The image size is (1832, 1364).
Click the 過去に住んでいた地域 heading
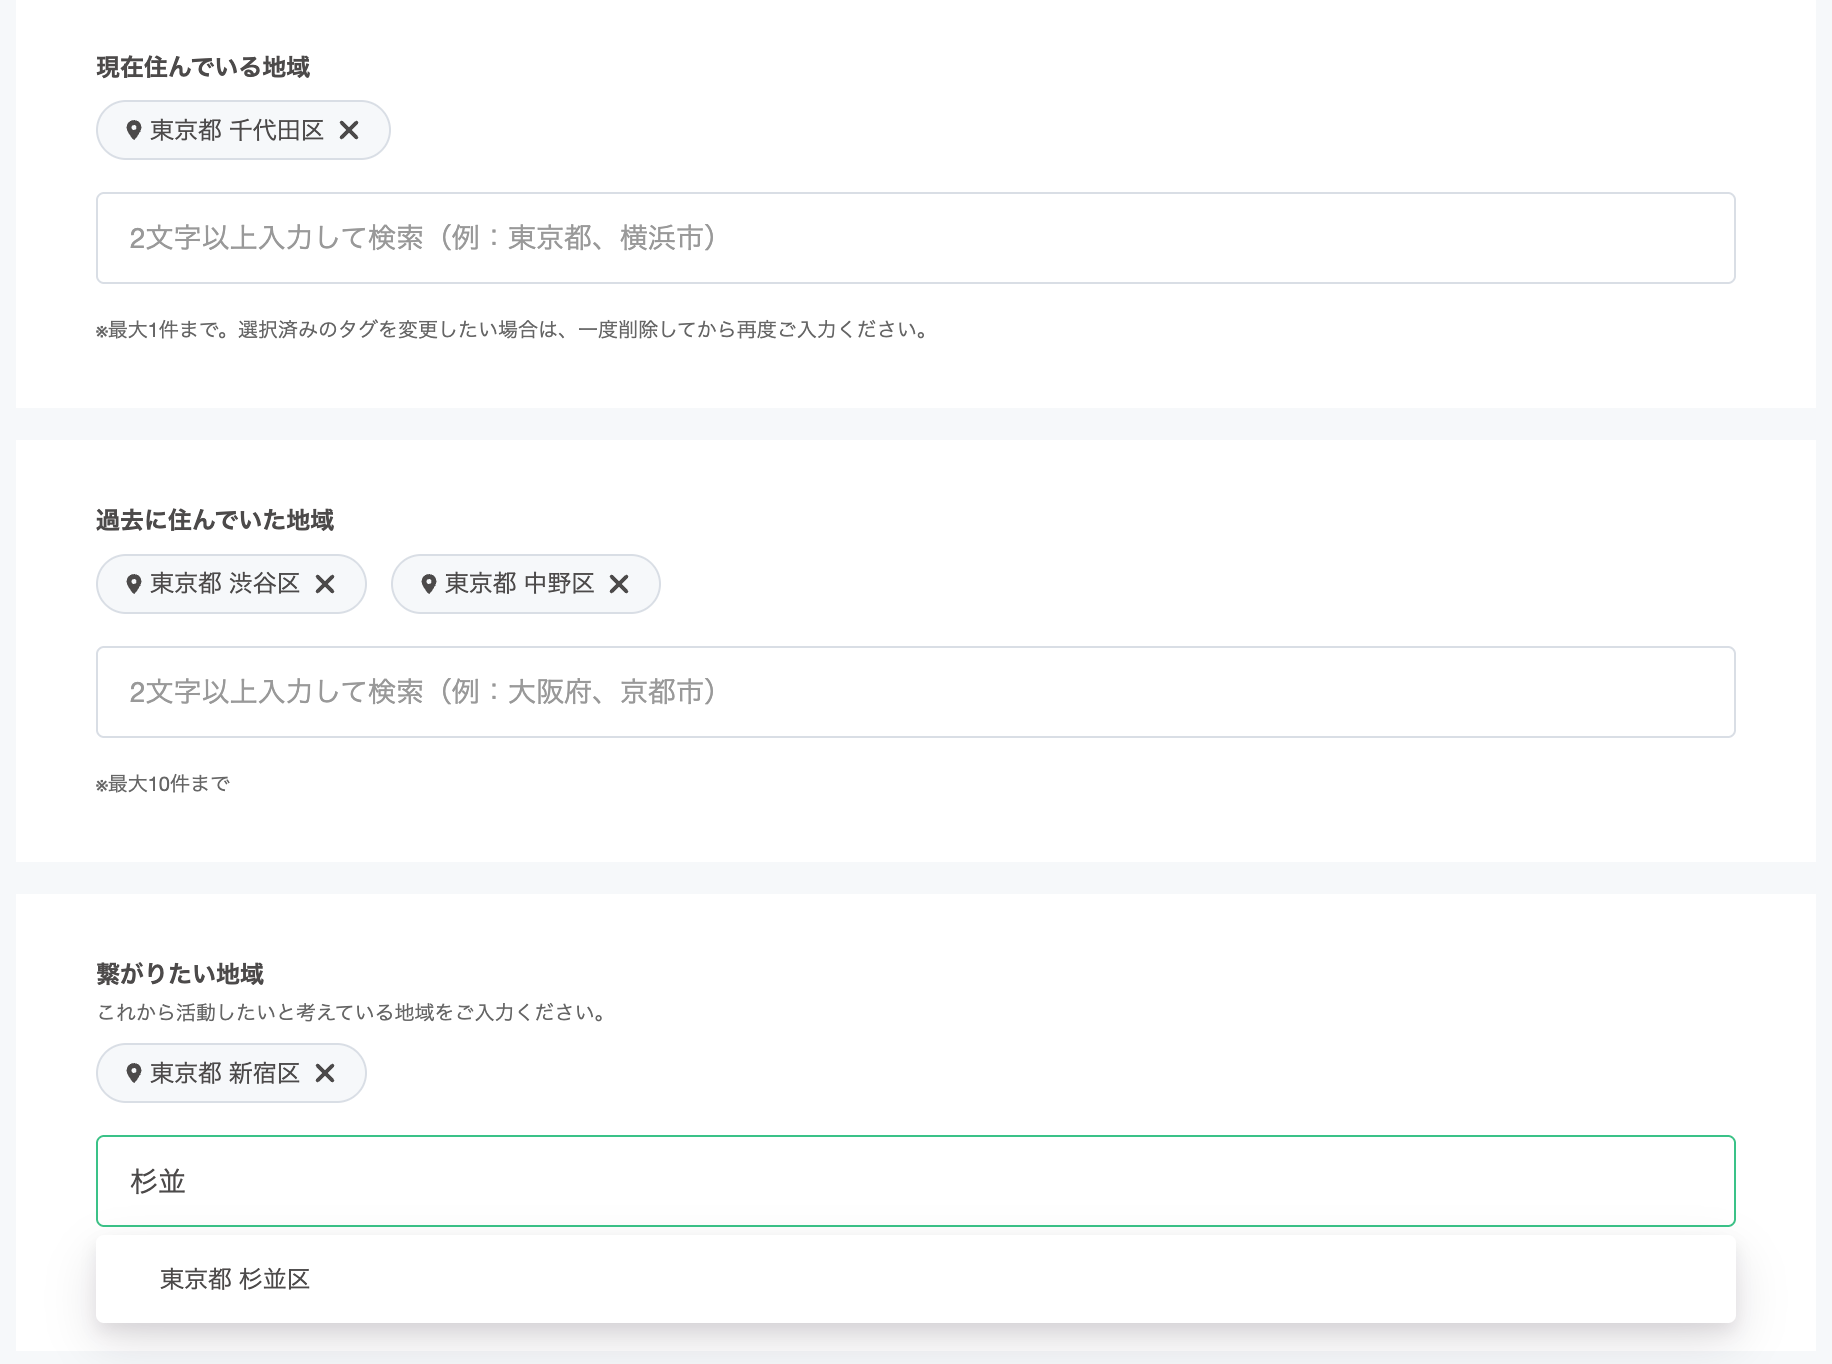tap(215, 520)
